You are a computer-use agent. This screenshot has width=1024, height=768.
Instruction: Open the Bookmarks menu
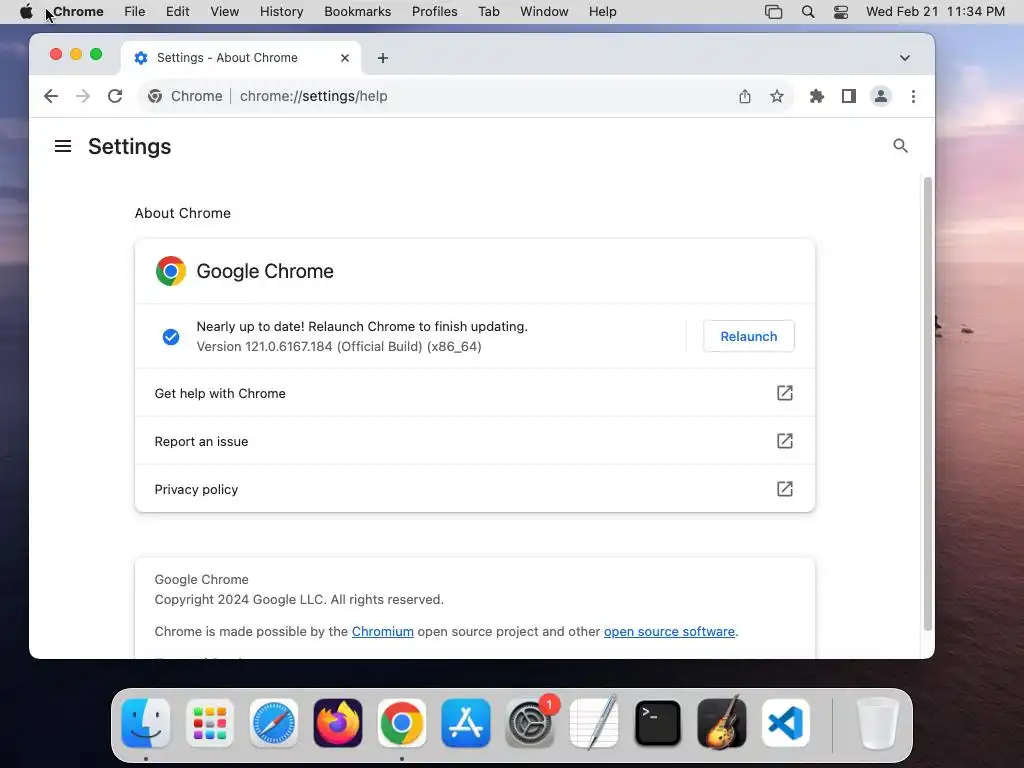pyautogui.click(x=358, y=12)
